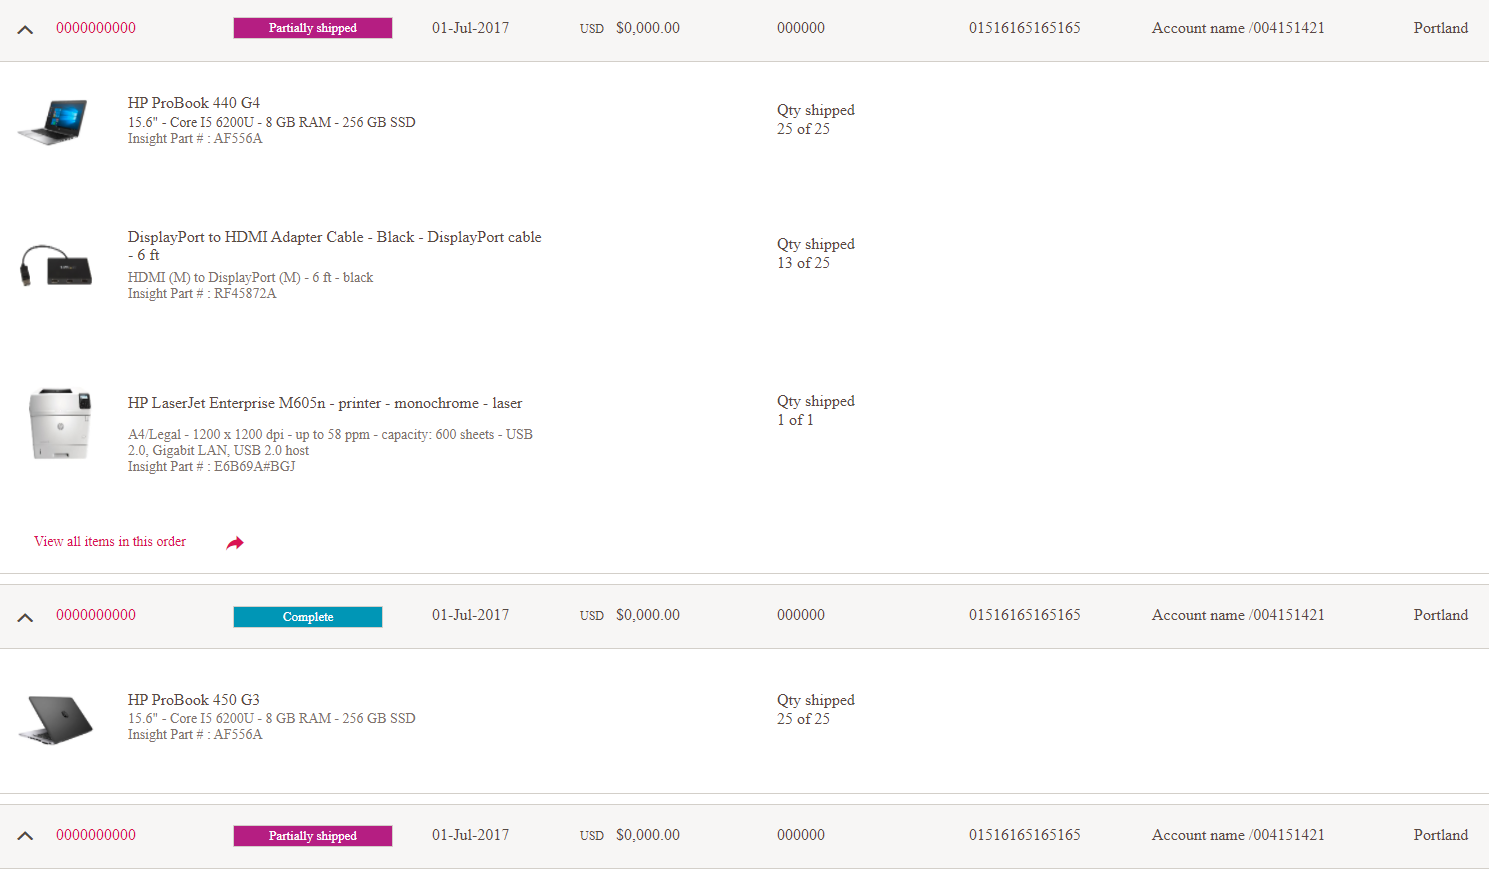Collapse the order containing HP ProBook 440 G4
1489x869 pixels.
26,29
